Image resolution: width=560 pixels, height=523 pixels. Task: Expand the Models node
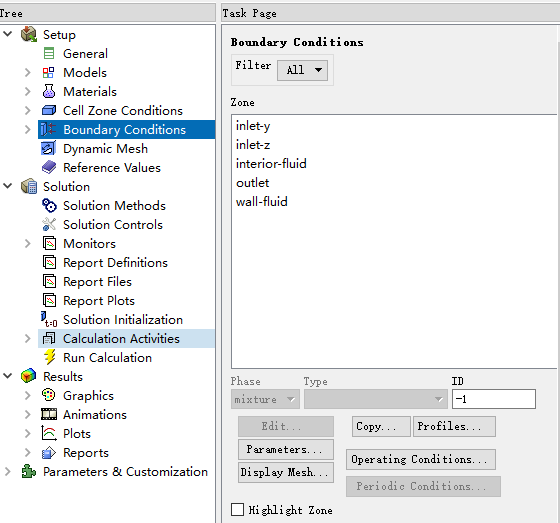[x=28, y=73]
